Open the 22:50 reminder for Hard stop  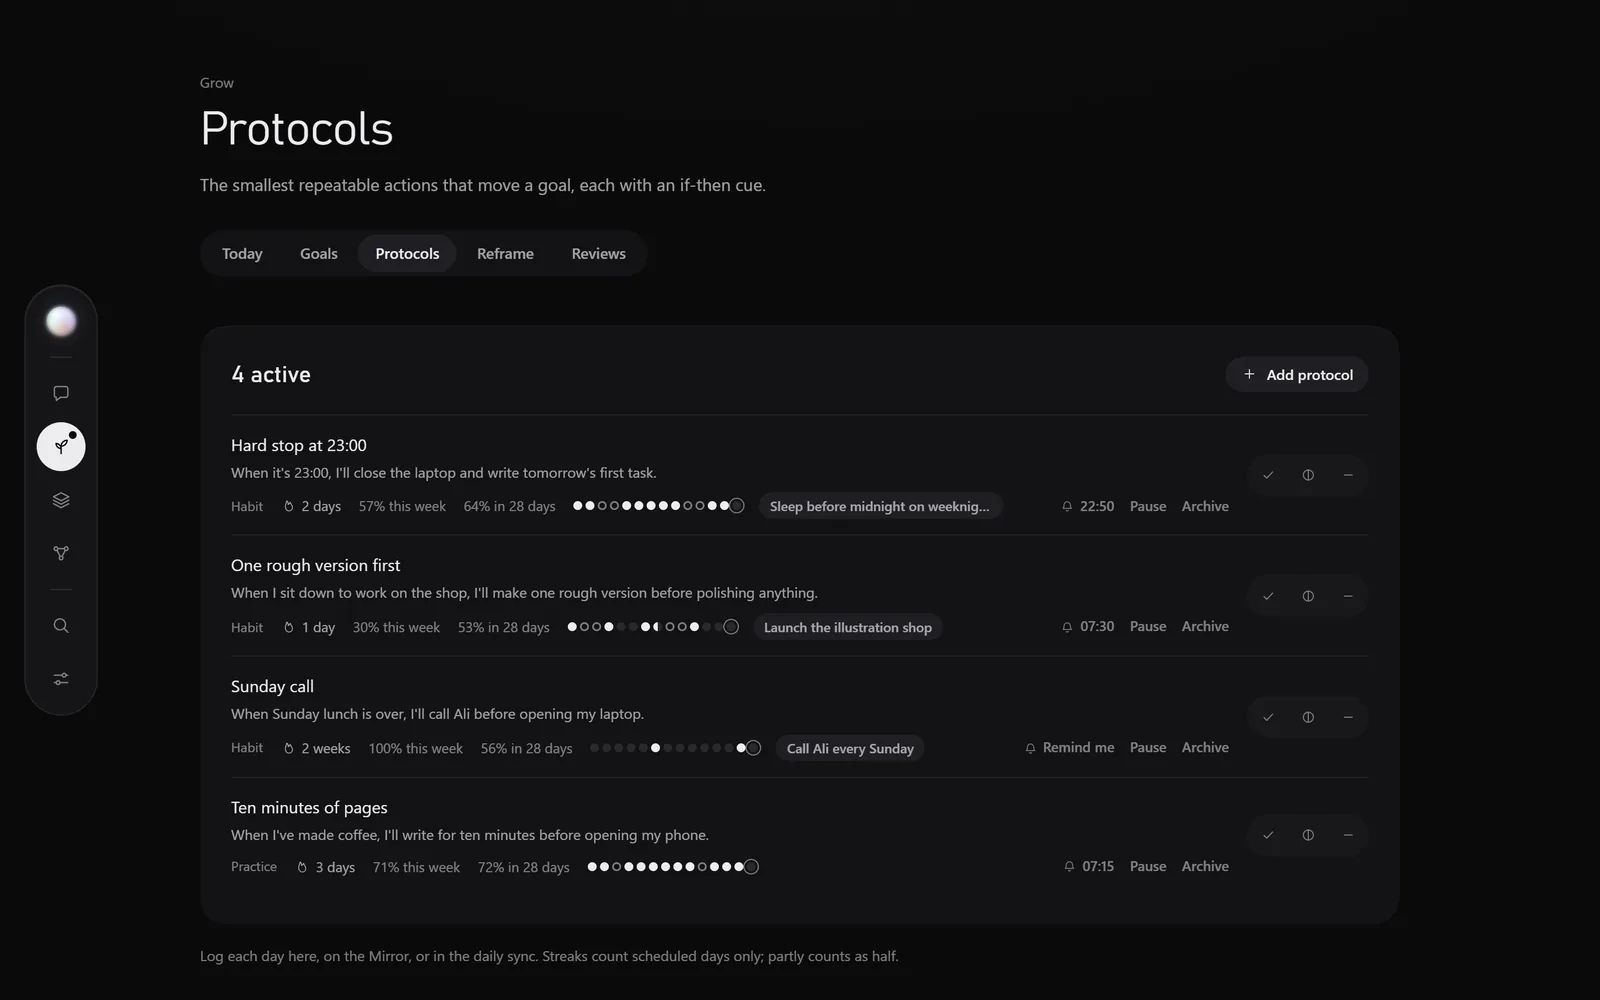coord(1088,506)
